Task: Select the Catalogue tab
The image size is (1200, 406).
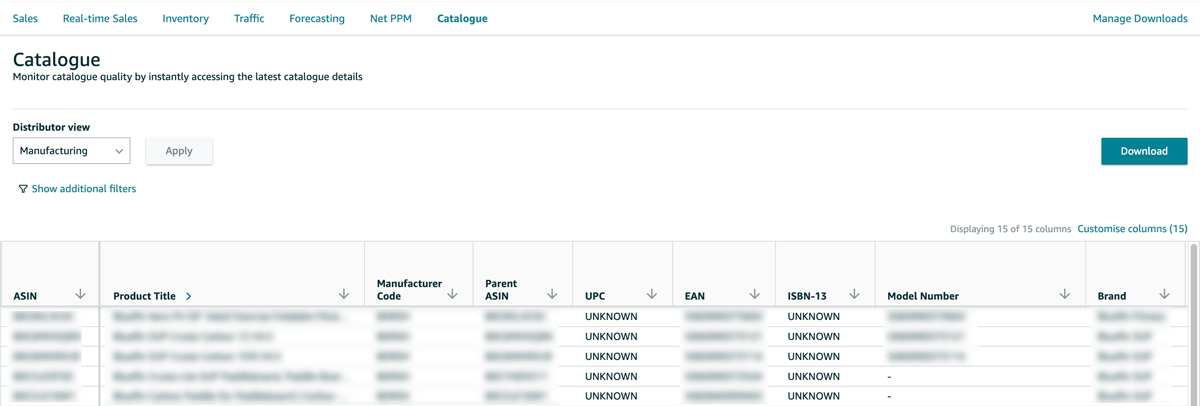Action: click(x=462, y=18)
